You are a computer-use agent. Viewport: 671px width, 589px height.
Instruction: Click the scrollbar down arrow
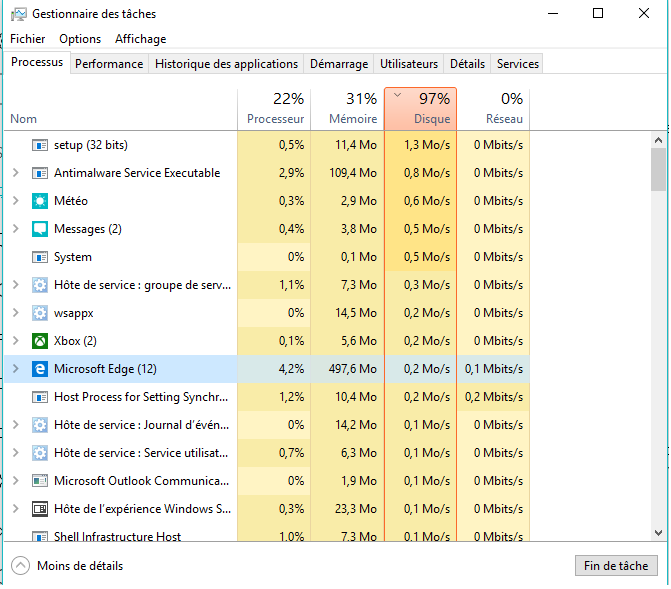[x=658, y=532]
